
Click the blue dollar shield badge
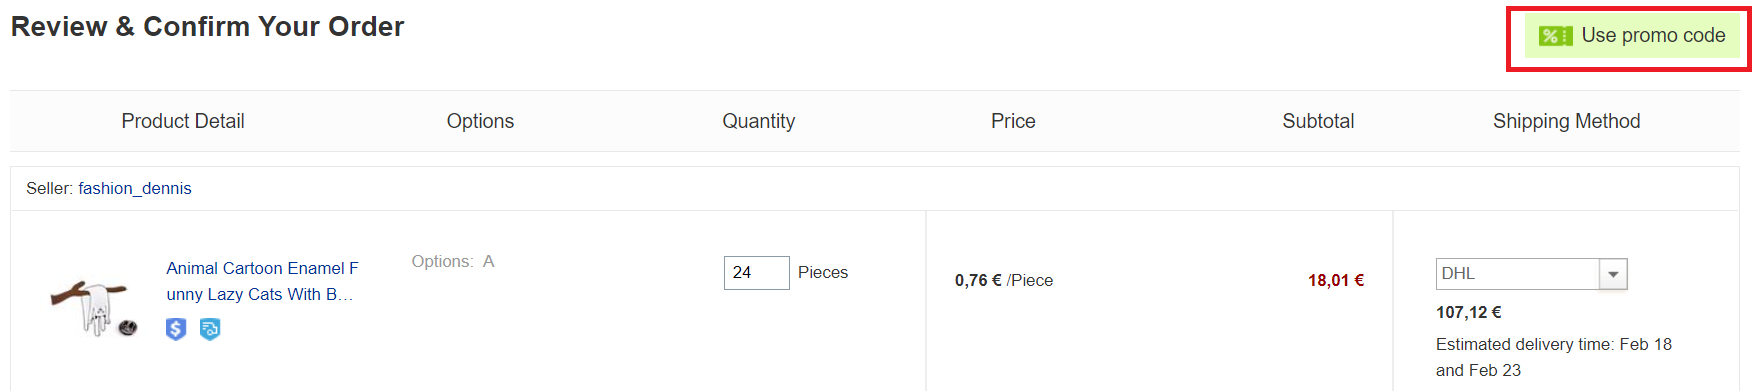pos(176,329)
